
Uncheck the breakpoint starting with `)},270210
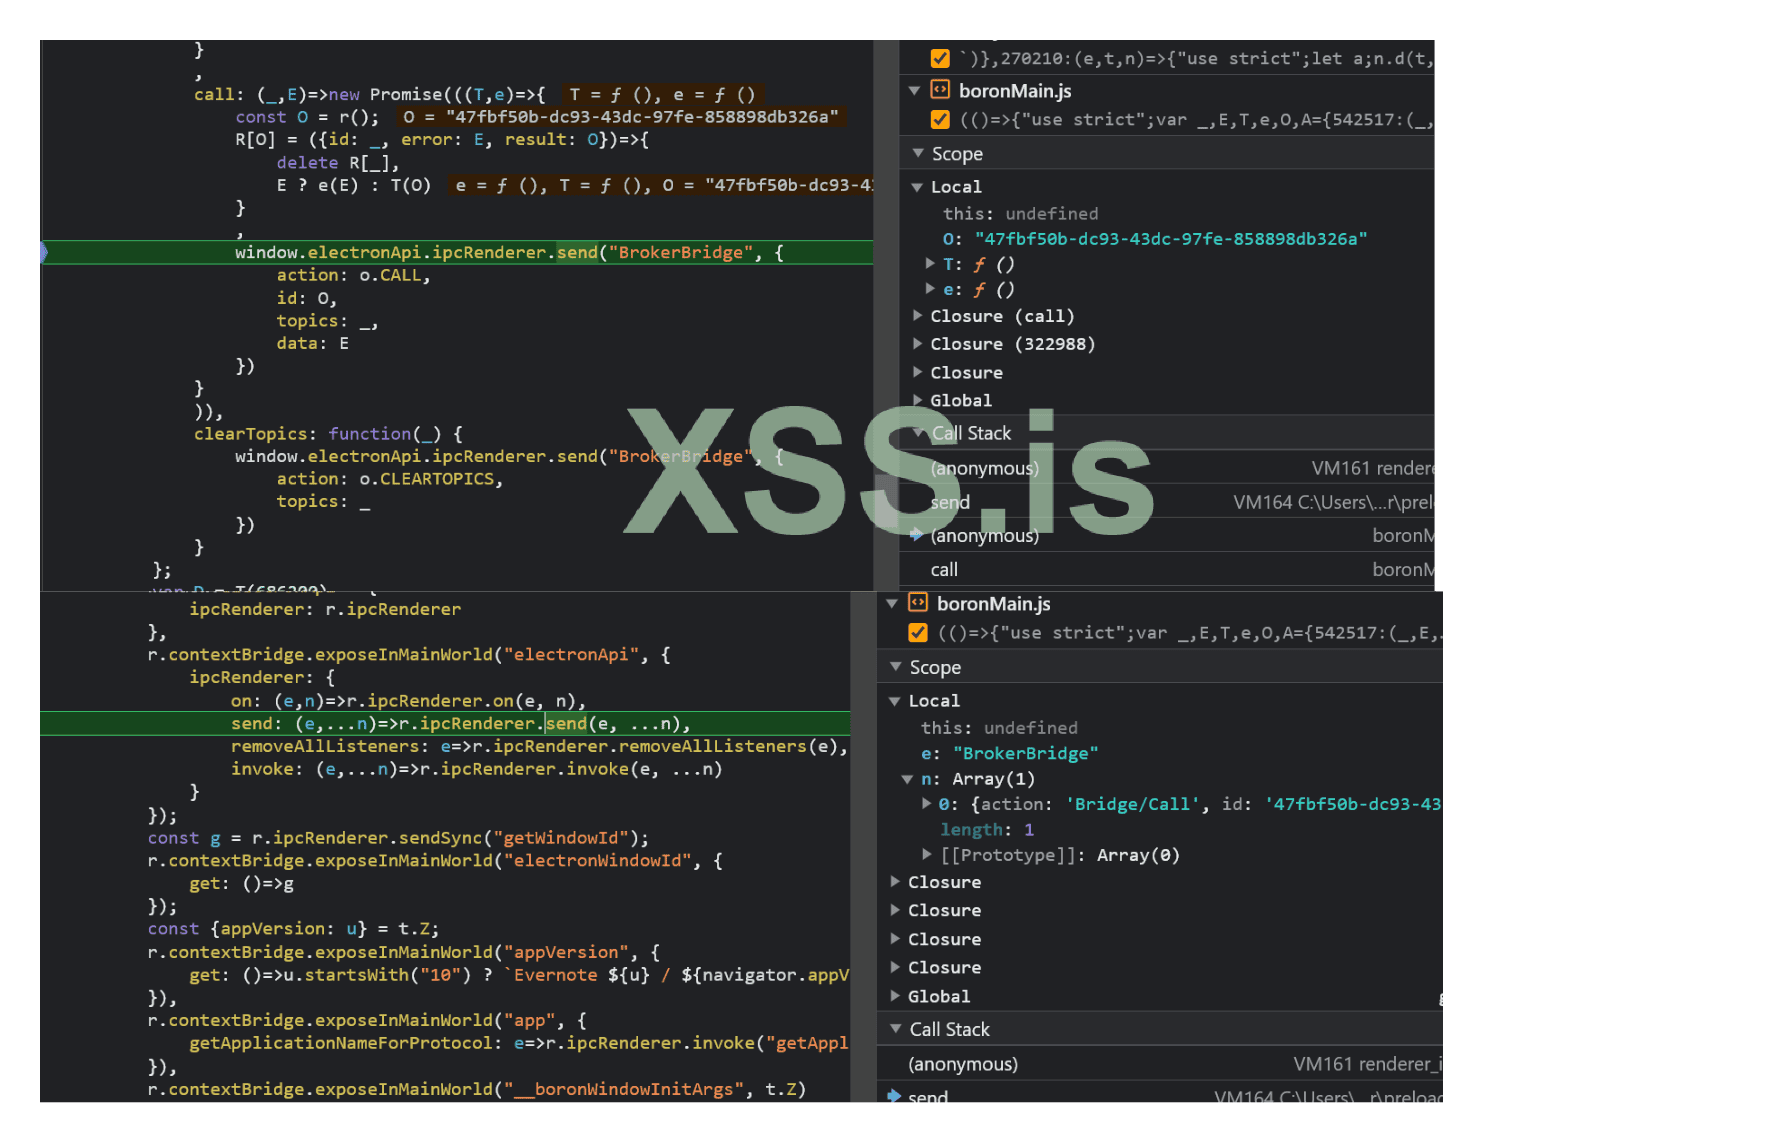point(940,58)
